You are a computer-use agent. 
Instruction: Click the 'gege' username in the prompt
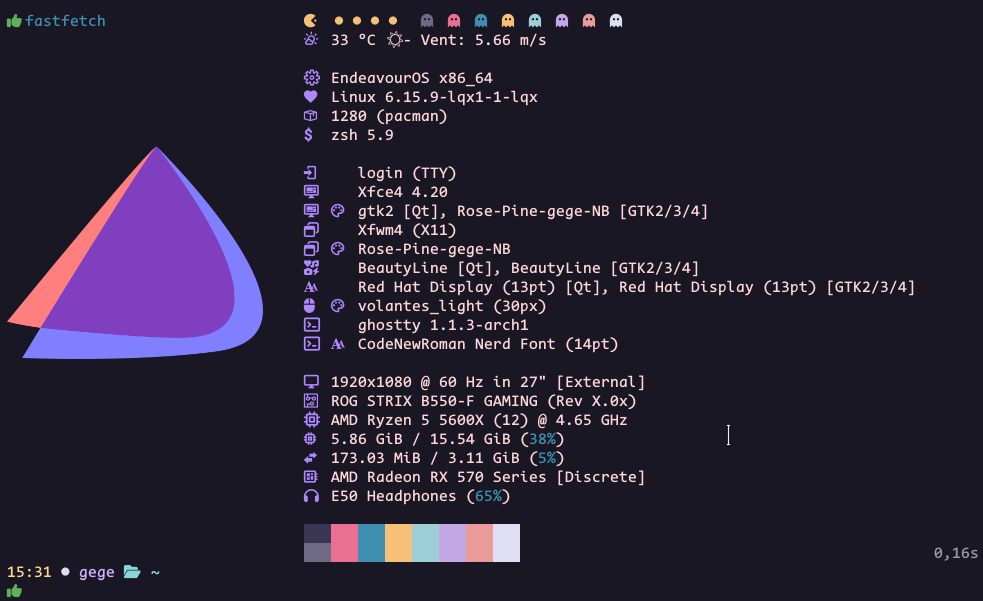[x=97, y=573]
